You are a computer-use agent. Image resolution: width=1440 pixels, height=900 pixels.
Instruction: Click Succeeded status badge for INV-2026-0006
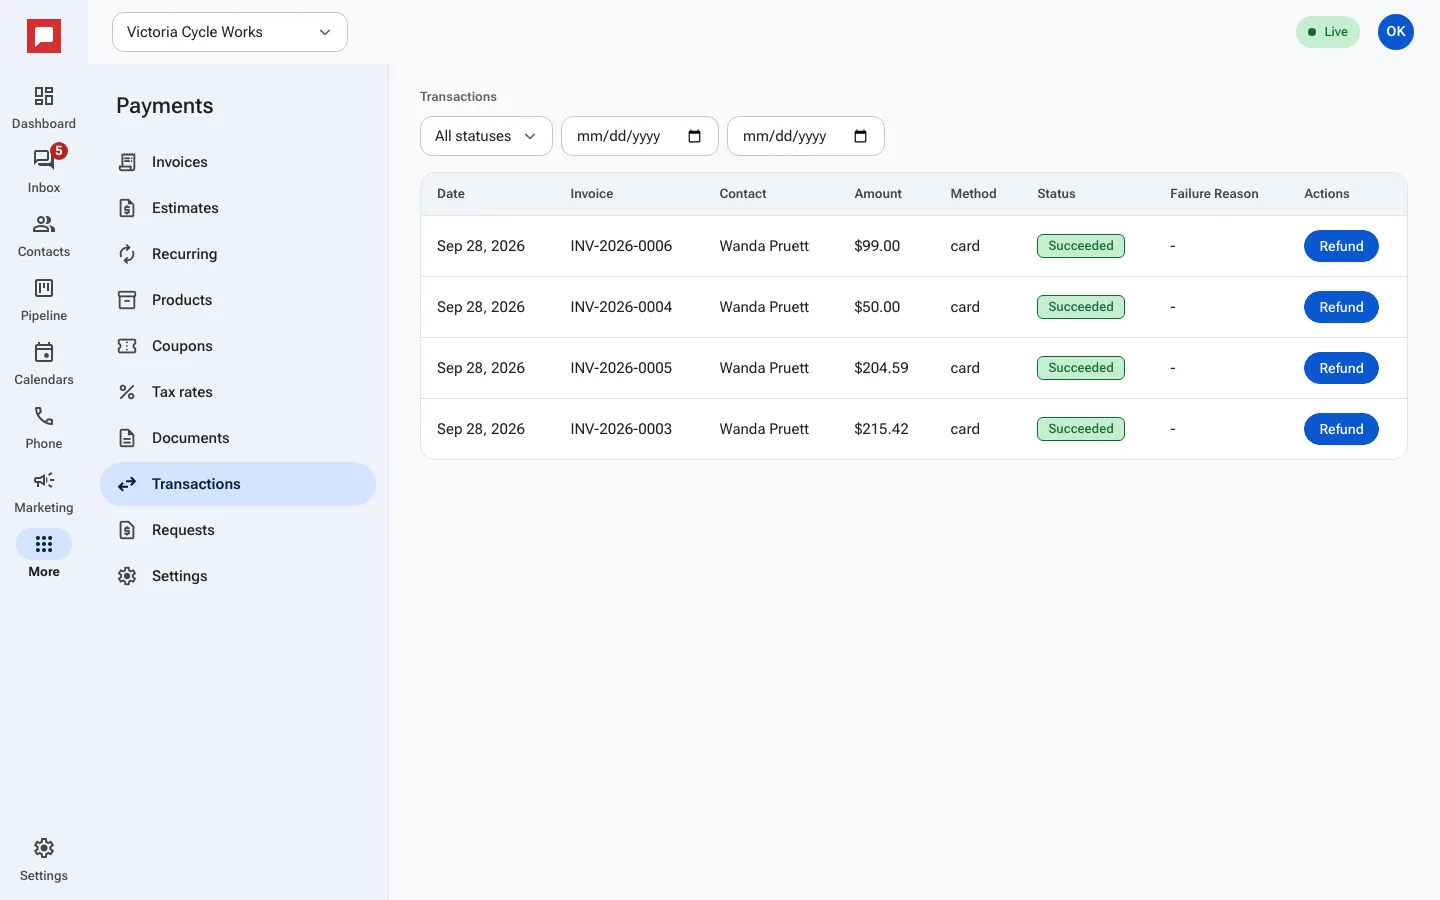tap(1081, 246)
